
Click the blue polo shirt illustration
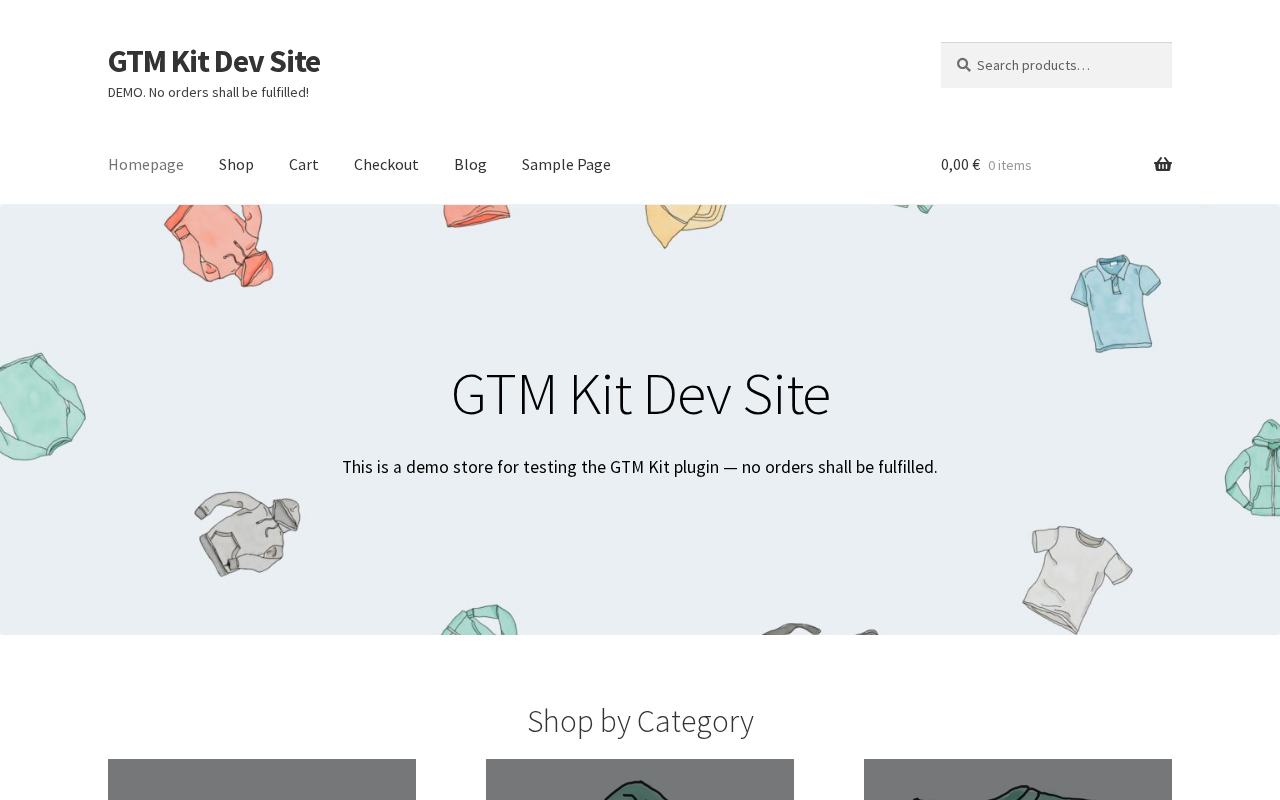pyautogui.click(x=1115, y=302)
